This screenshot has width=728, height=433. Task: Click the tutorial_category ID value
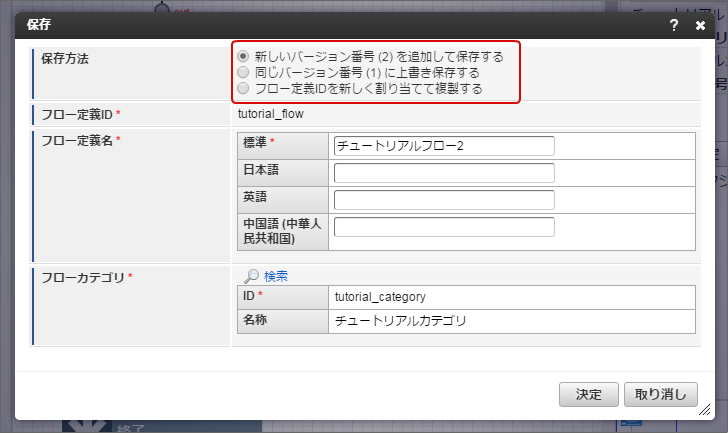[x=380, y=297]
